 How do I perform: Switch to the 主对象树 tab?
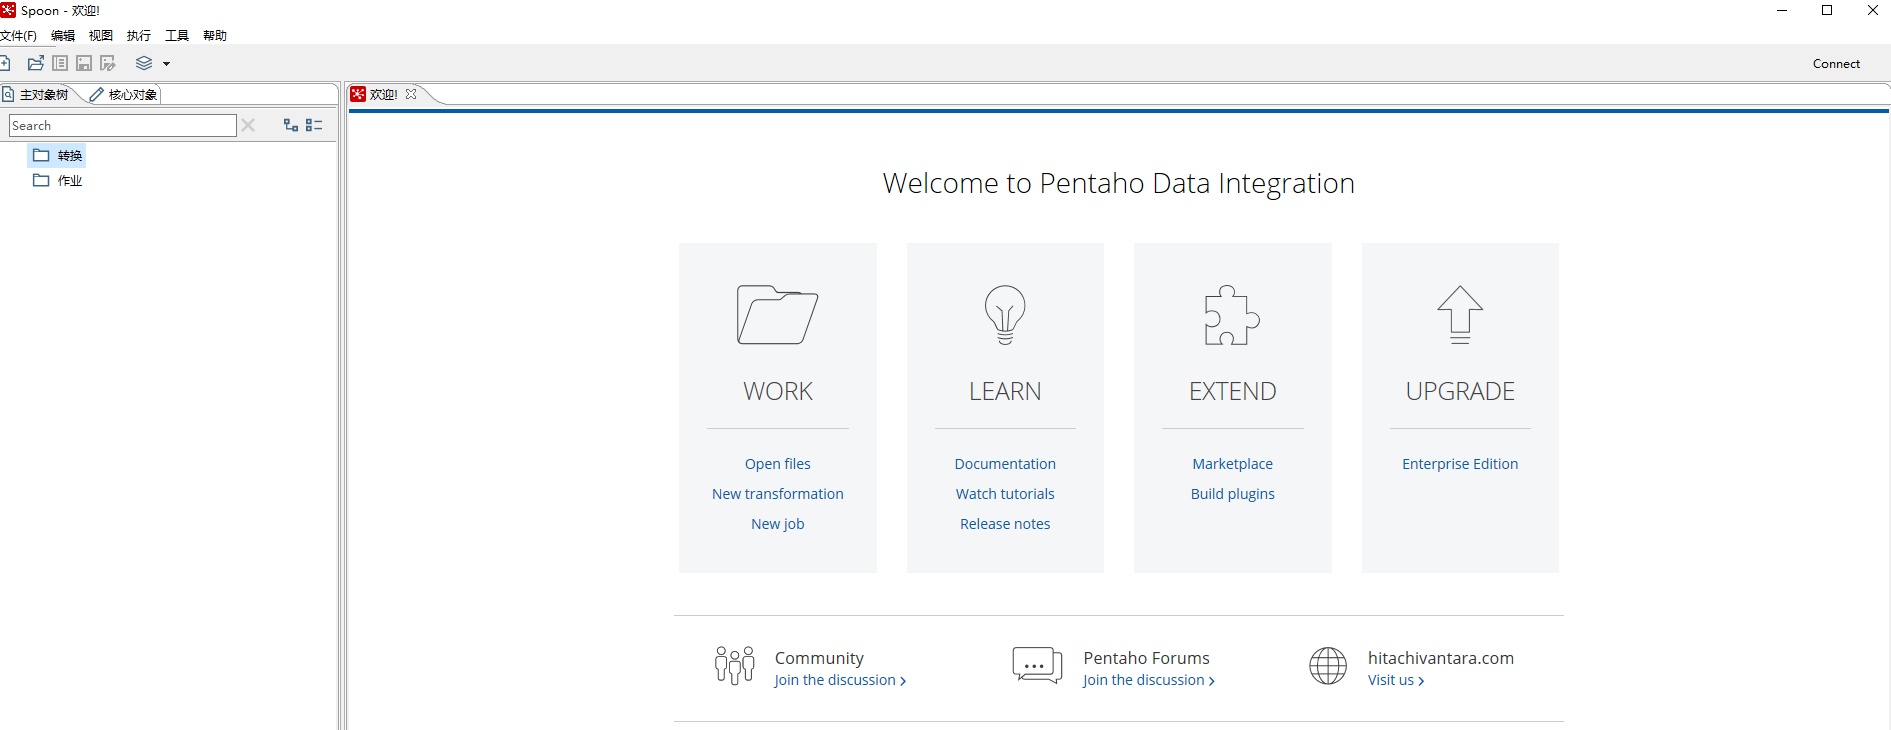(37, 95)
